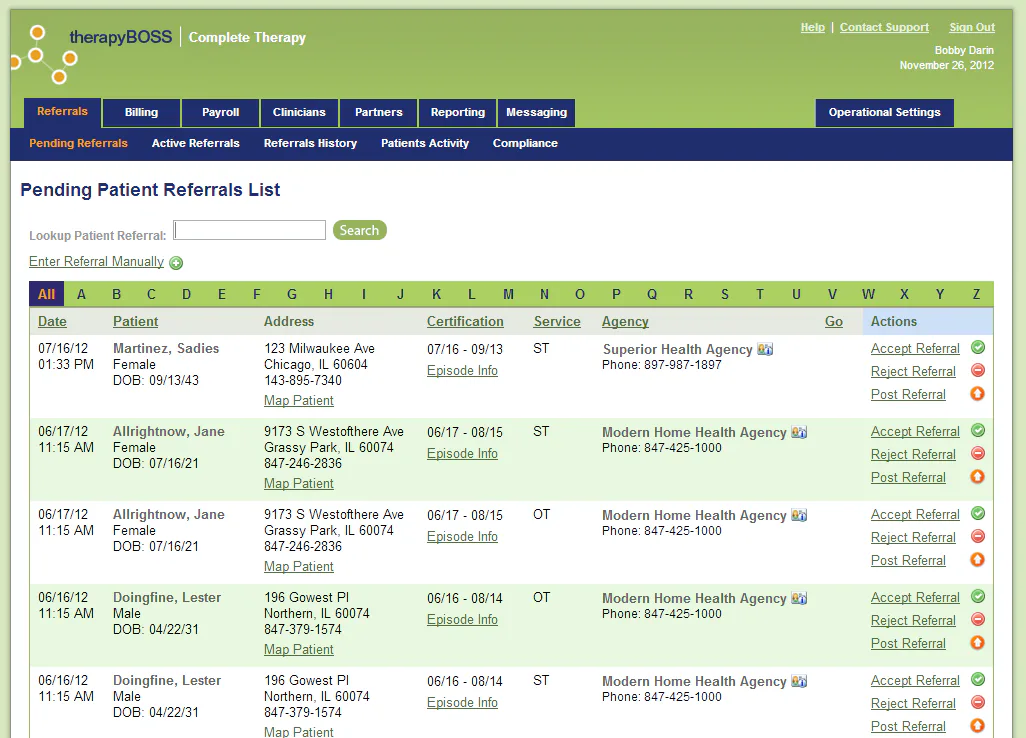The width and height of the screenshot is (1026, 738).
Task: Sort by the Date column header
Action: point(52,321)
